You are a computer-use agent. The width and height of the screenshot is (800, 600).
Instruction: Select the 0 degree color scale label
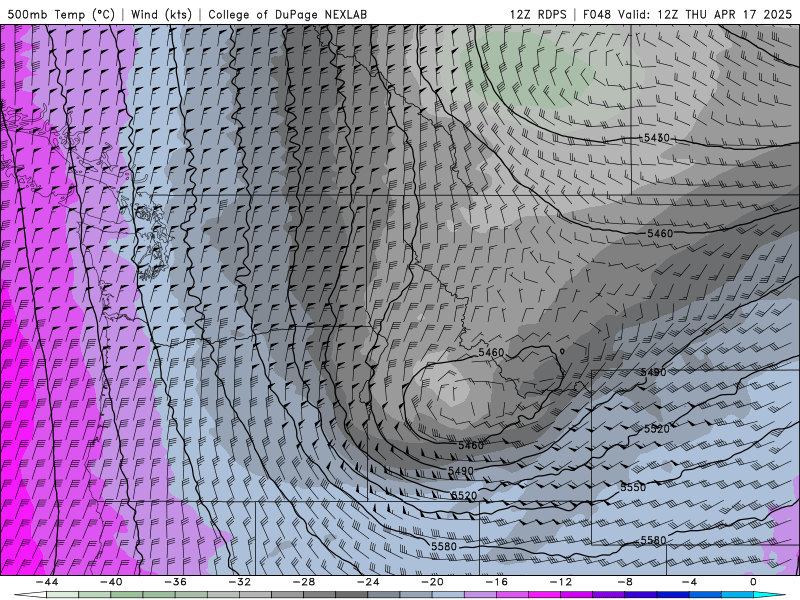(753, 582)
